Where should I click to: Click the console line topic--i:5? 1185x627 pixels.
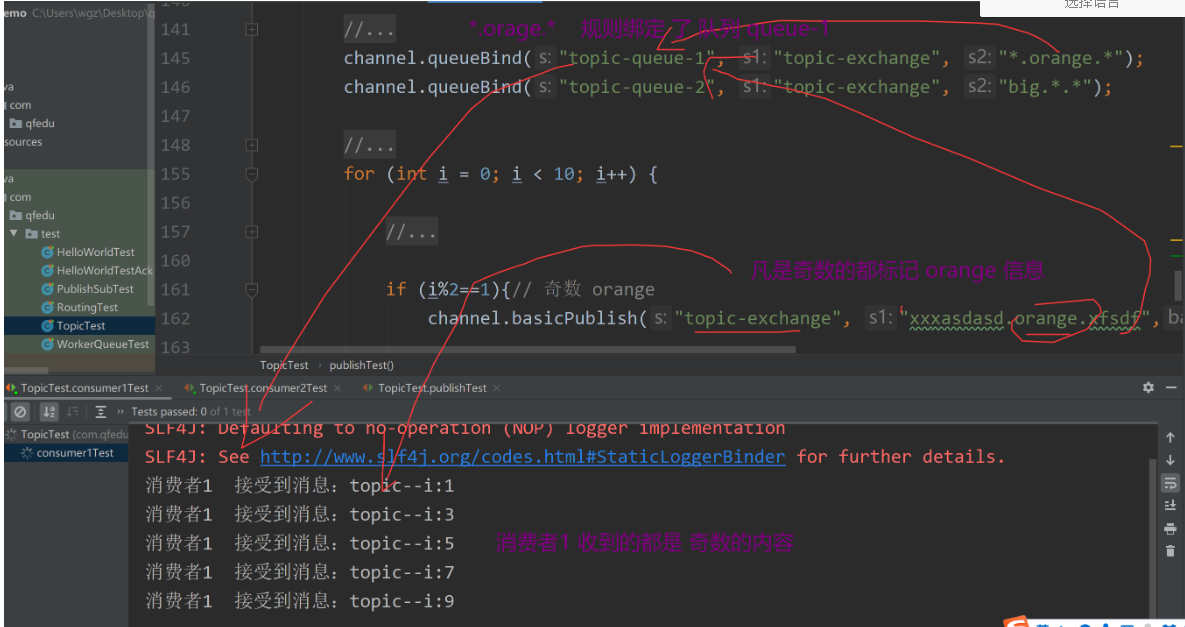pos(299,543)
